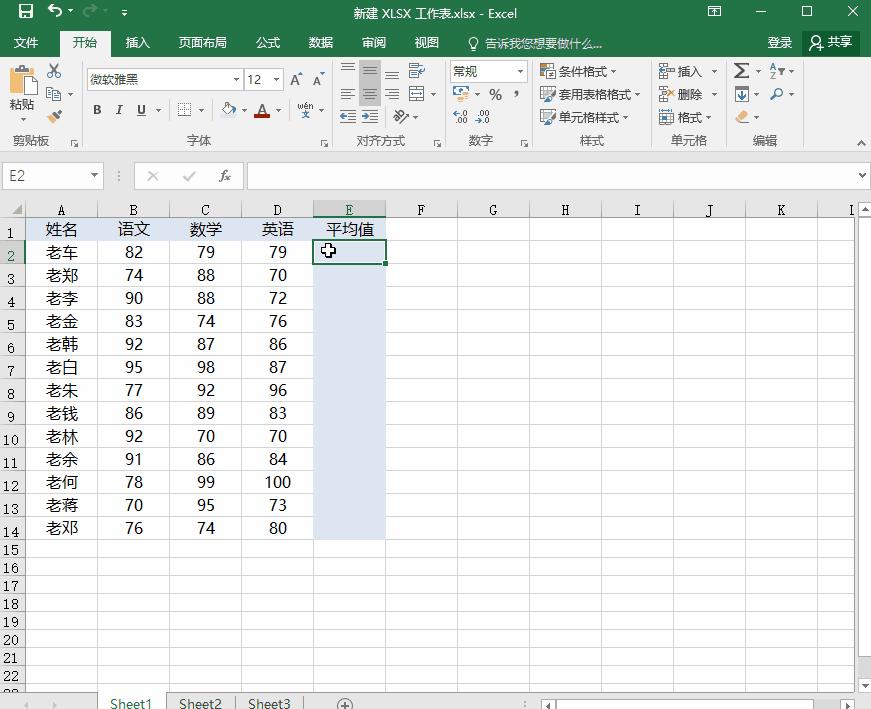The width and height of the screenshot is (871, 709).
Task: Switch to the 插入 ribbon tab
Action: [137, 43]
